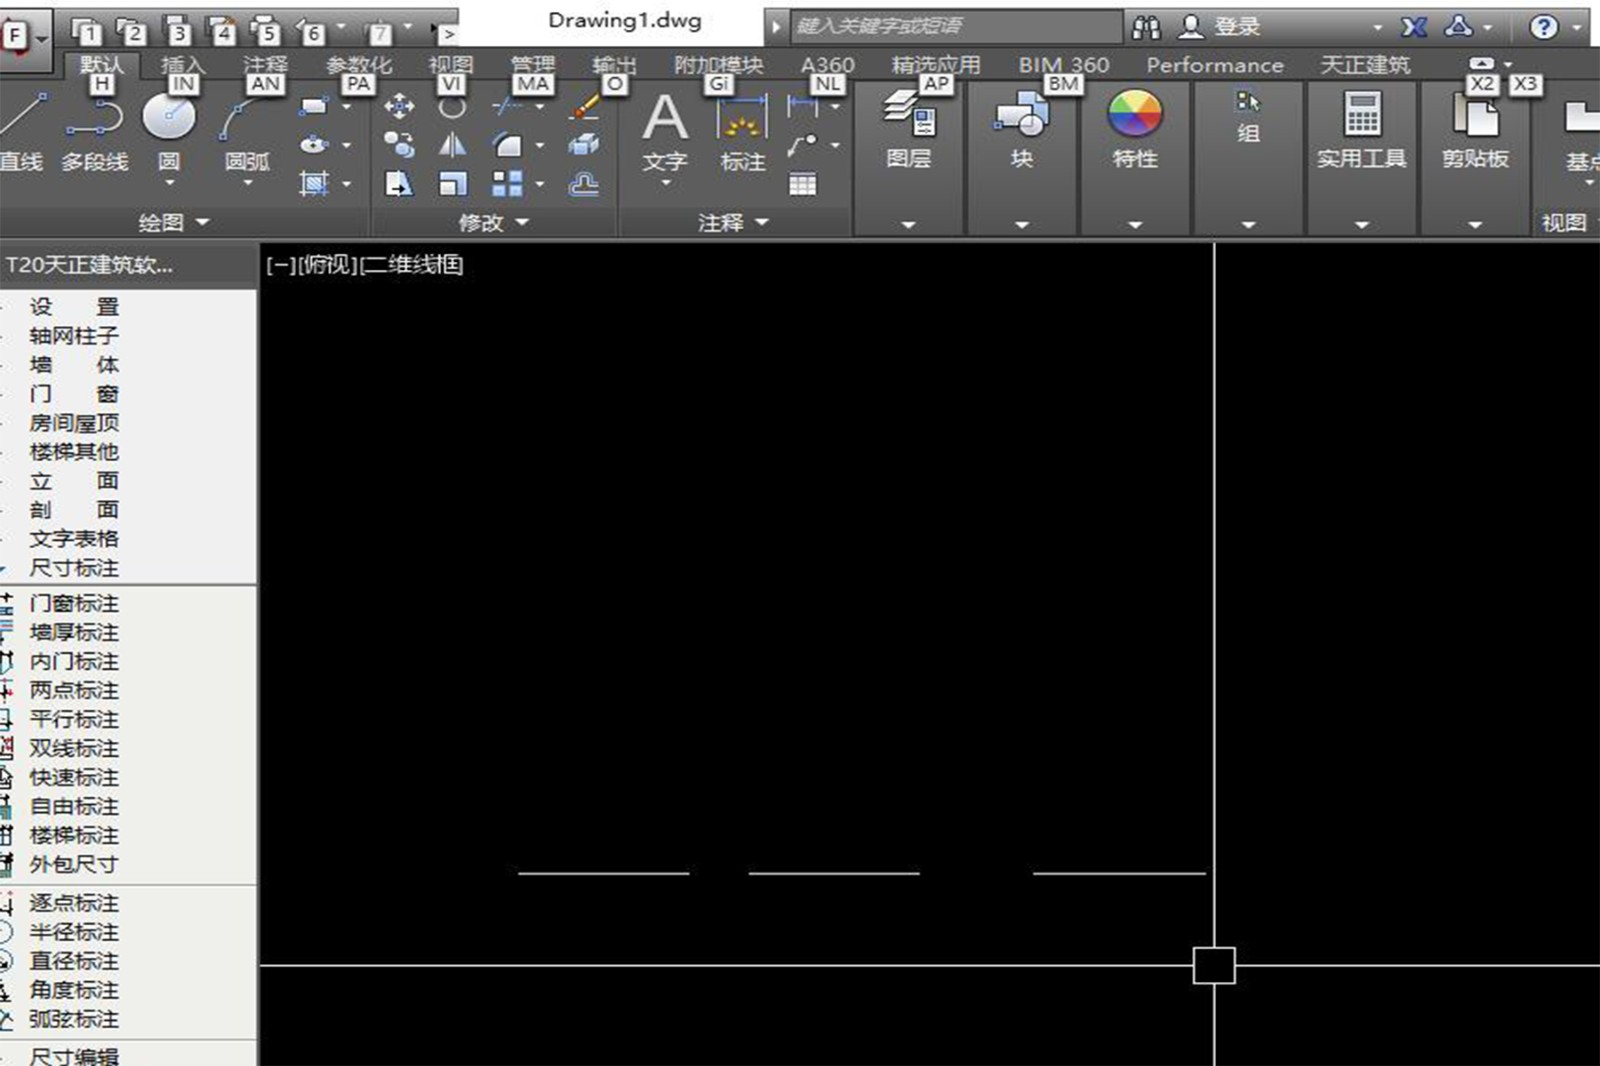Expand the 轴网柱子 menu in the T20 panel
This screenshot has width=1600, height=1066.
click(74, 336)
